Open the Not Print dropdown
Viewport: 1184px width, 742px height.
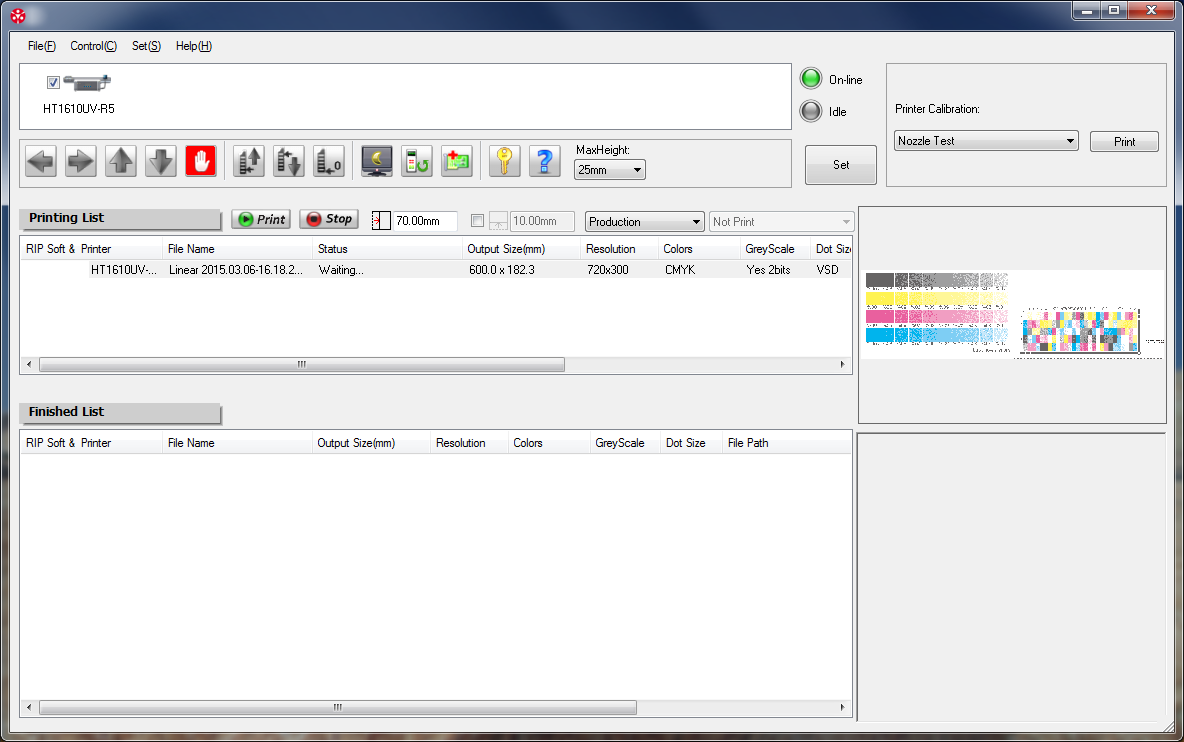(x=782, y=221)
